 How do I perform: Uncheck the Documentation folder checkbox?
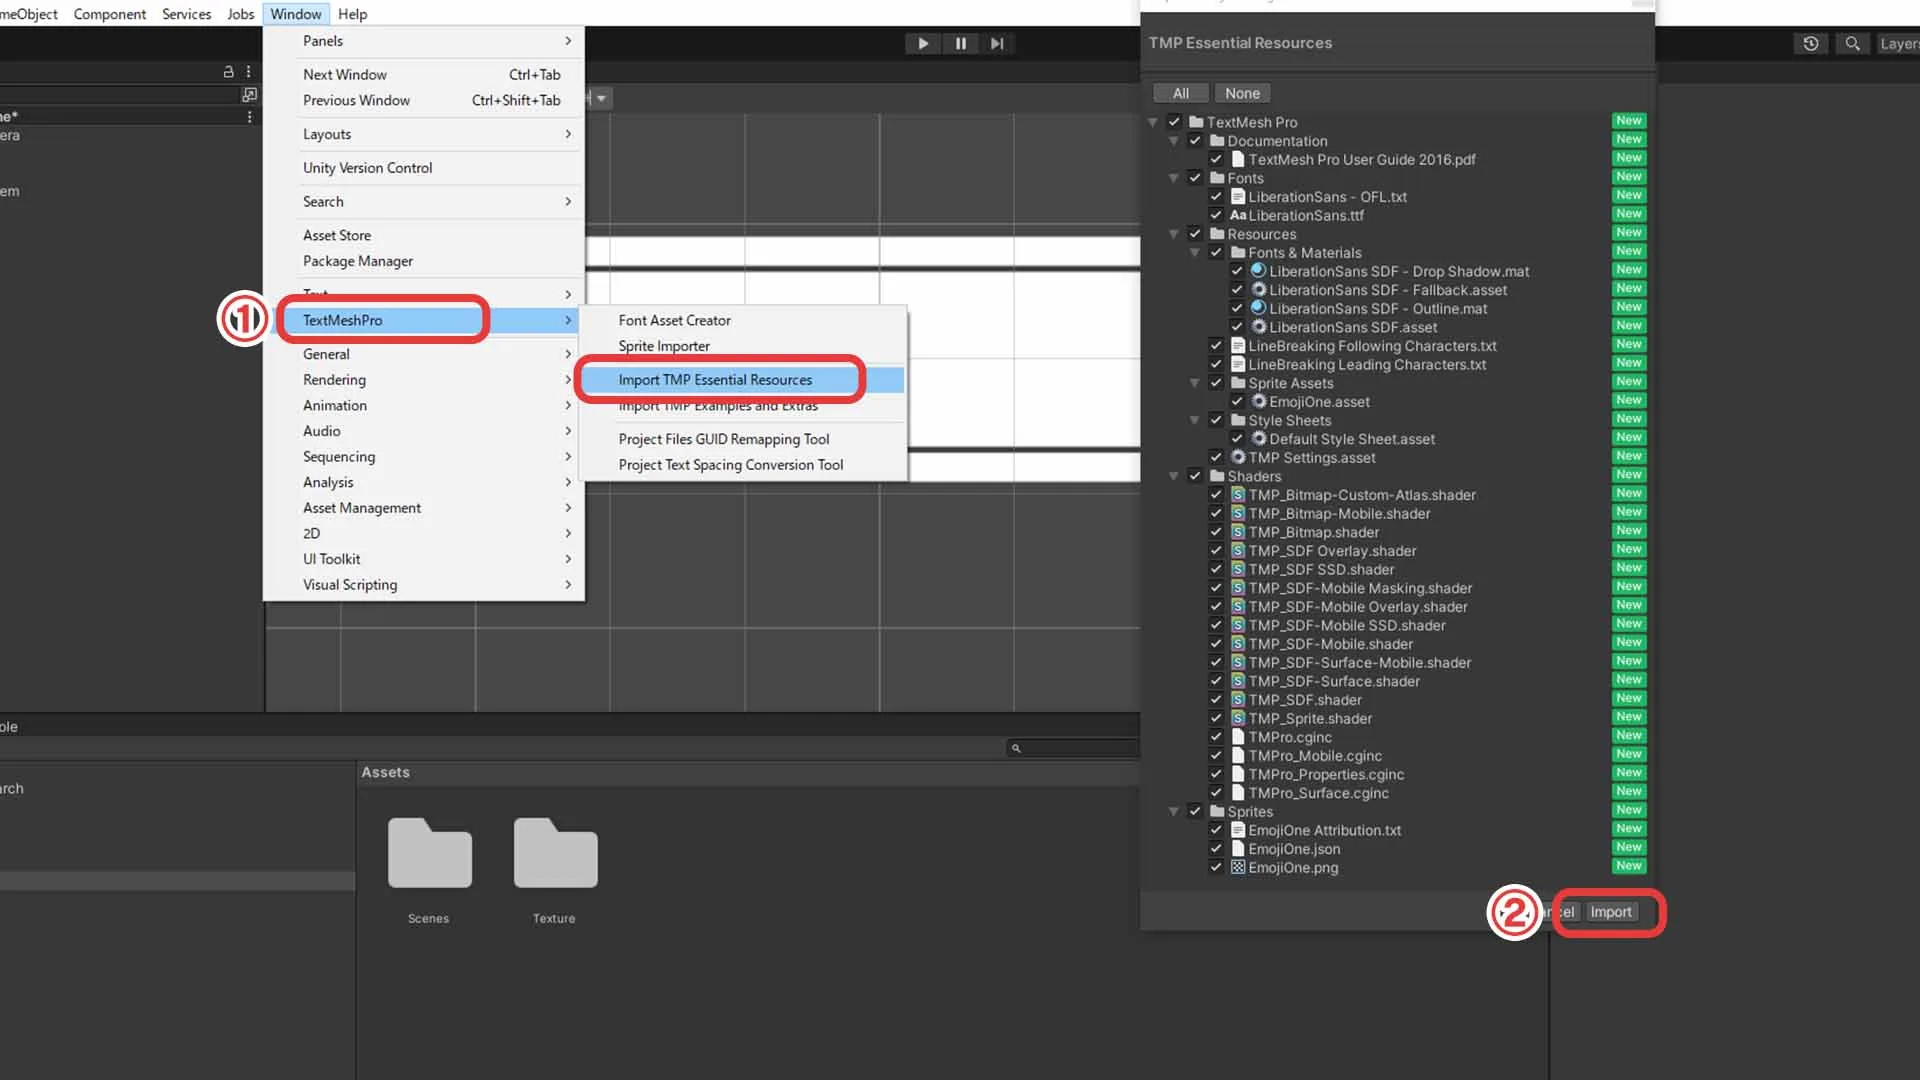pos(1195,141)
